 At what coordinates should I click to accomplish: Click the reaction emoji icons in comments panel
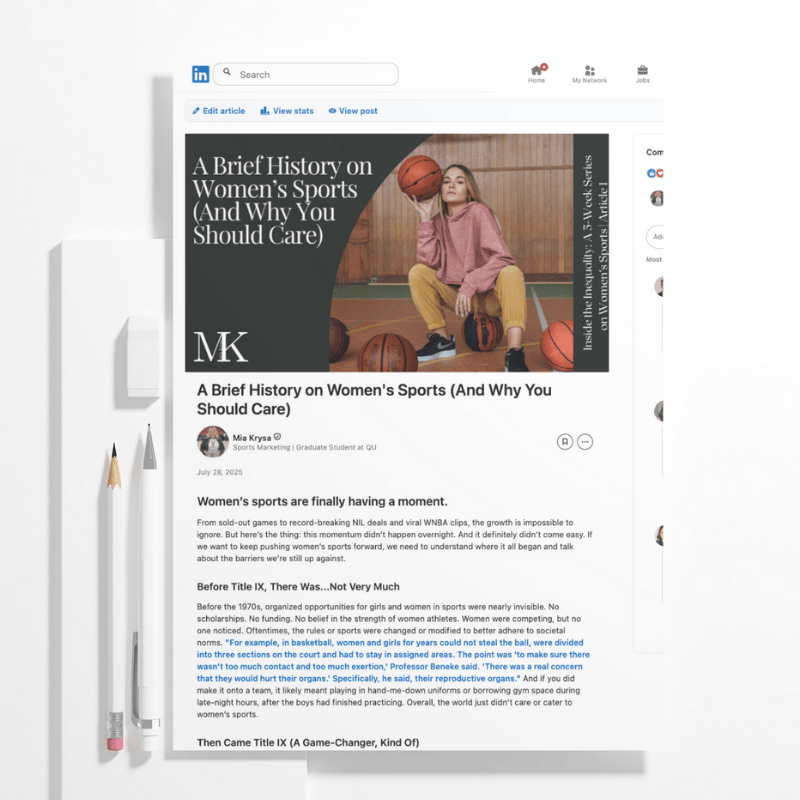pos(655,173)
